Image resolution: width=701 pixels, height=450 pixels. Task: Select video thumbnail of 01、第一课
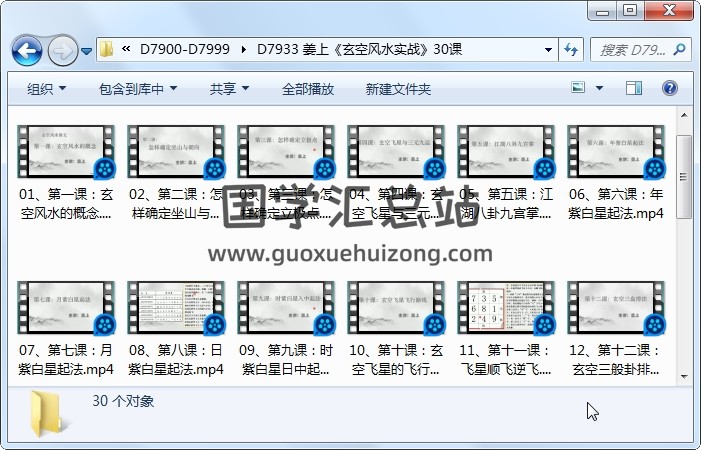tap(66, 152)
